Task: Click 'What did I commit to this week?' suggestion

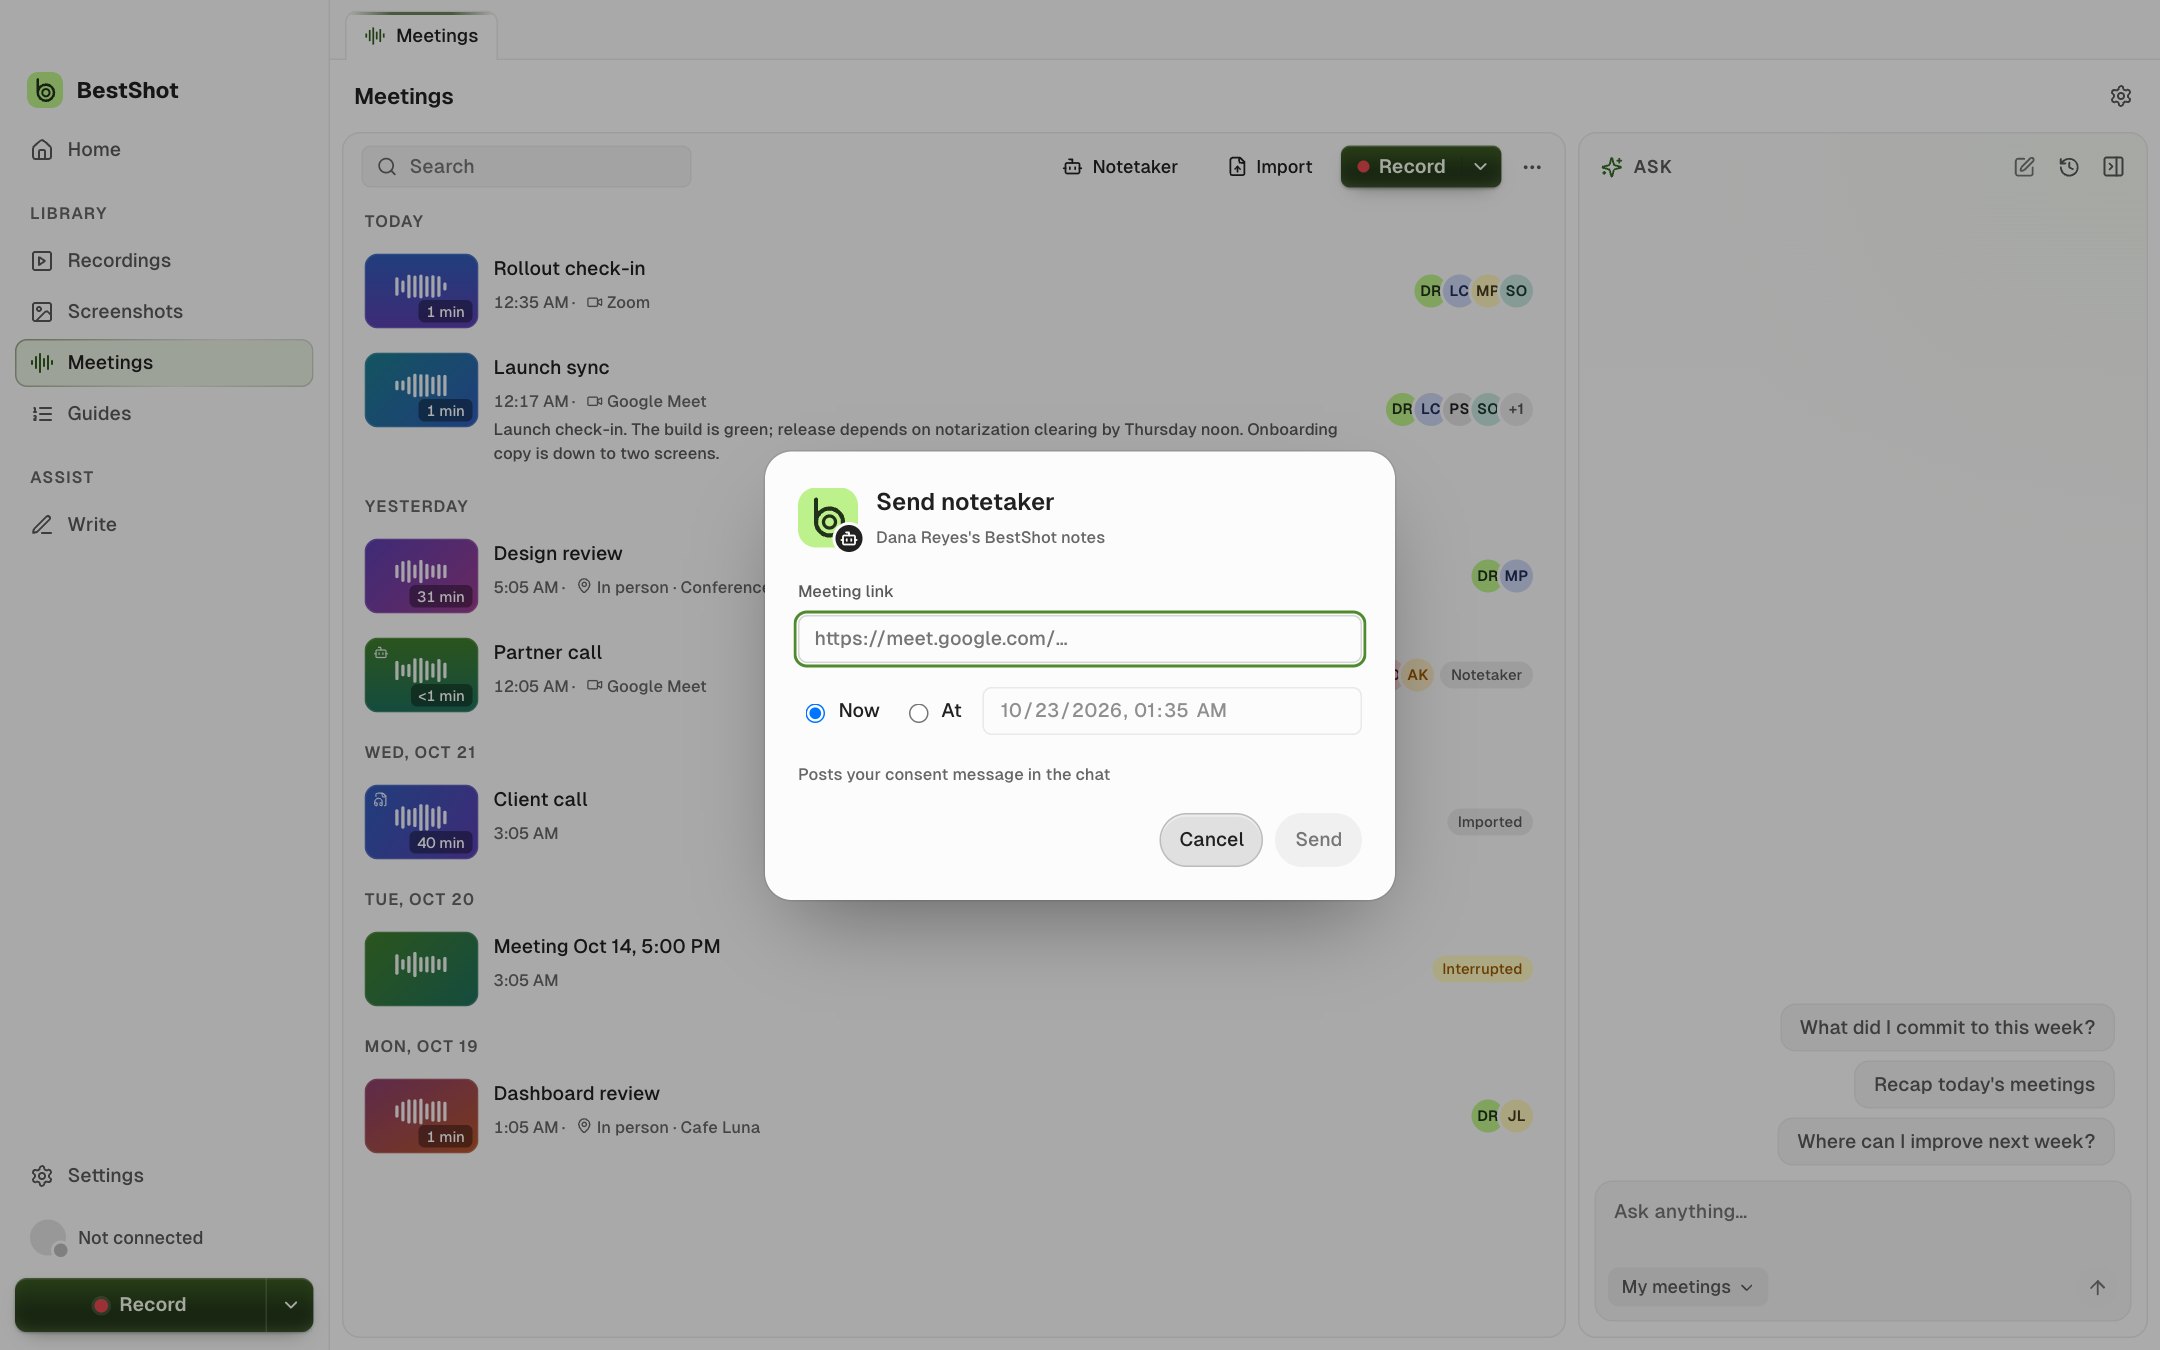Action: (x=1946, y=1027)
